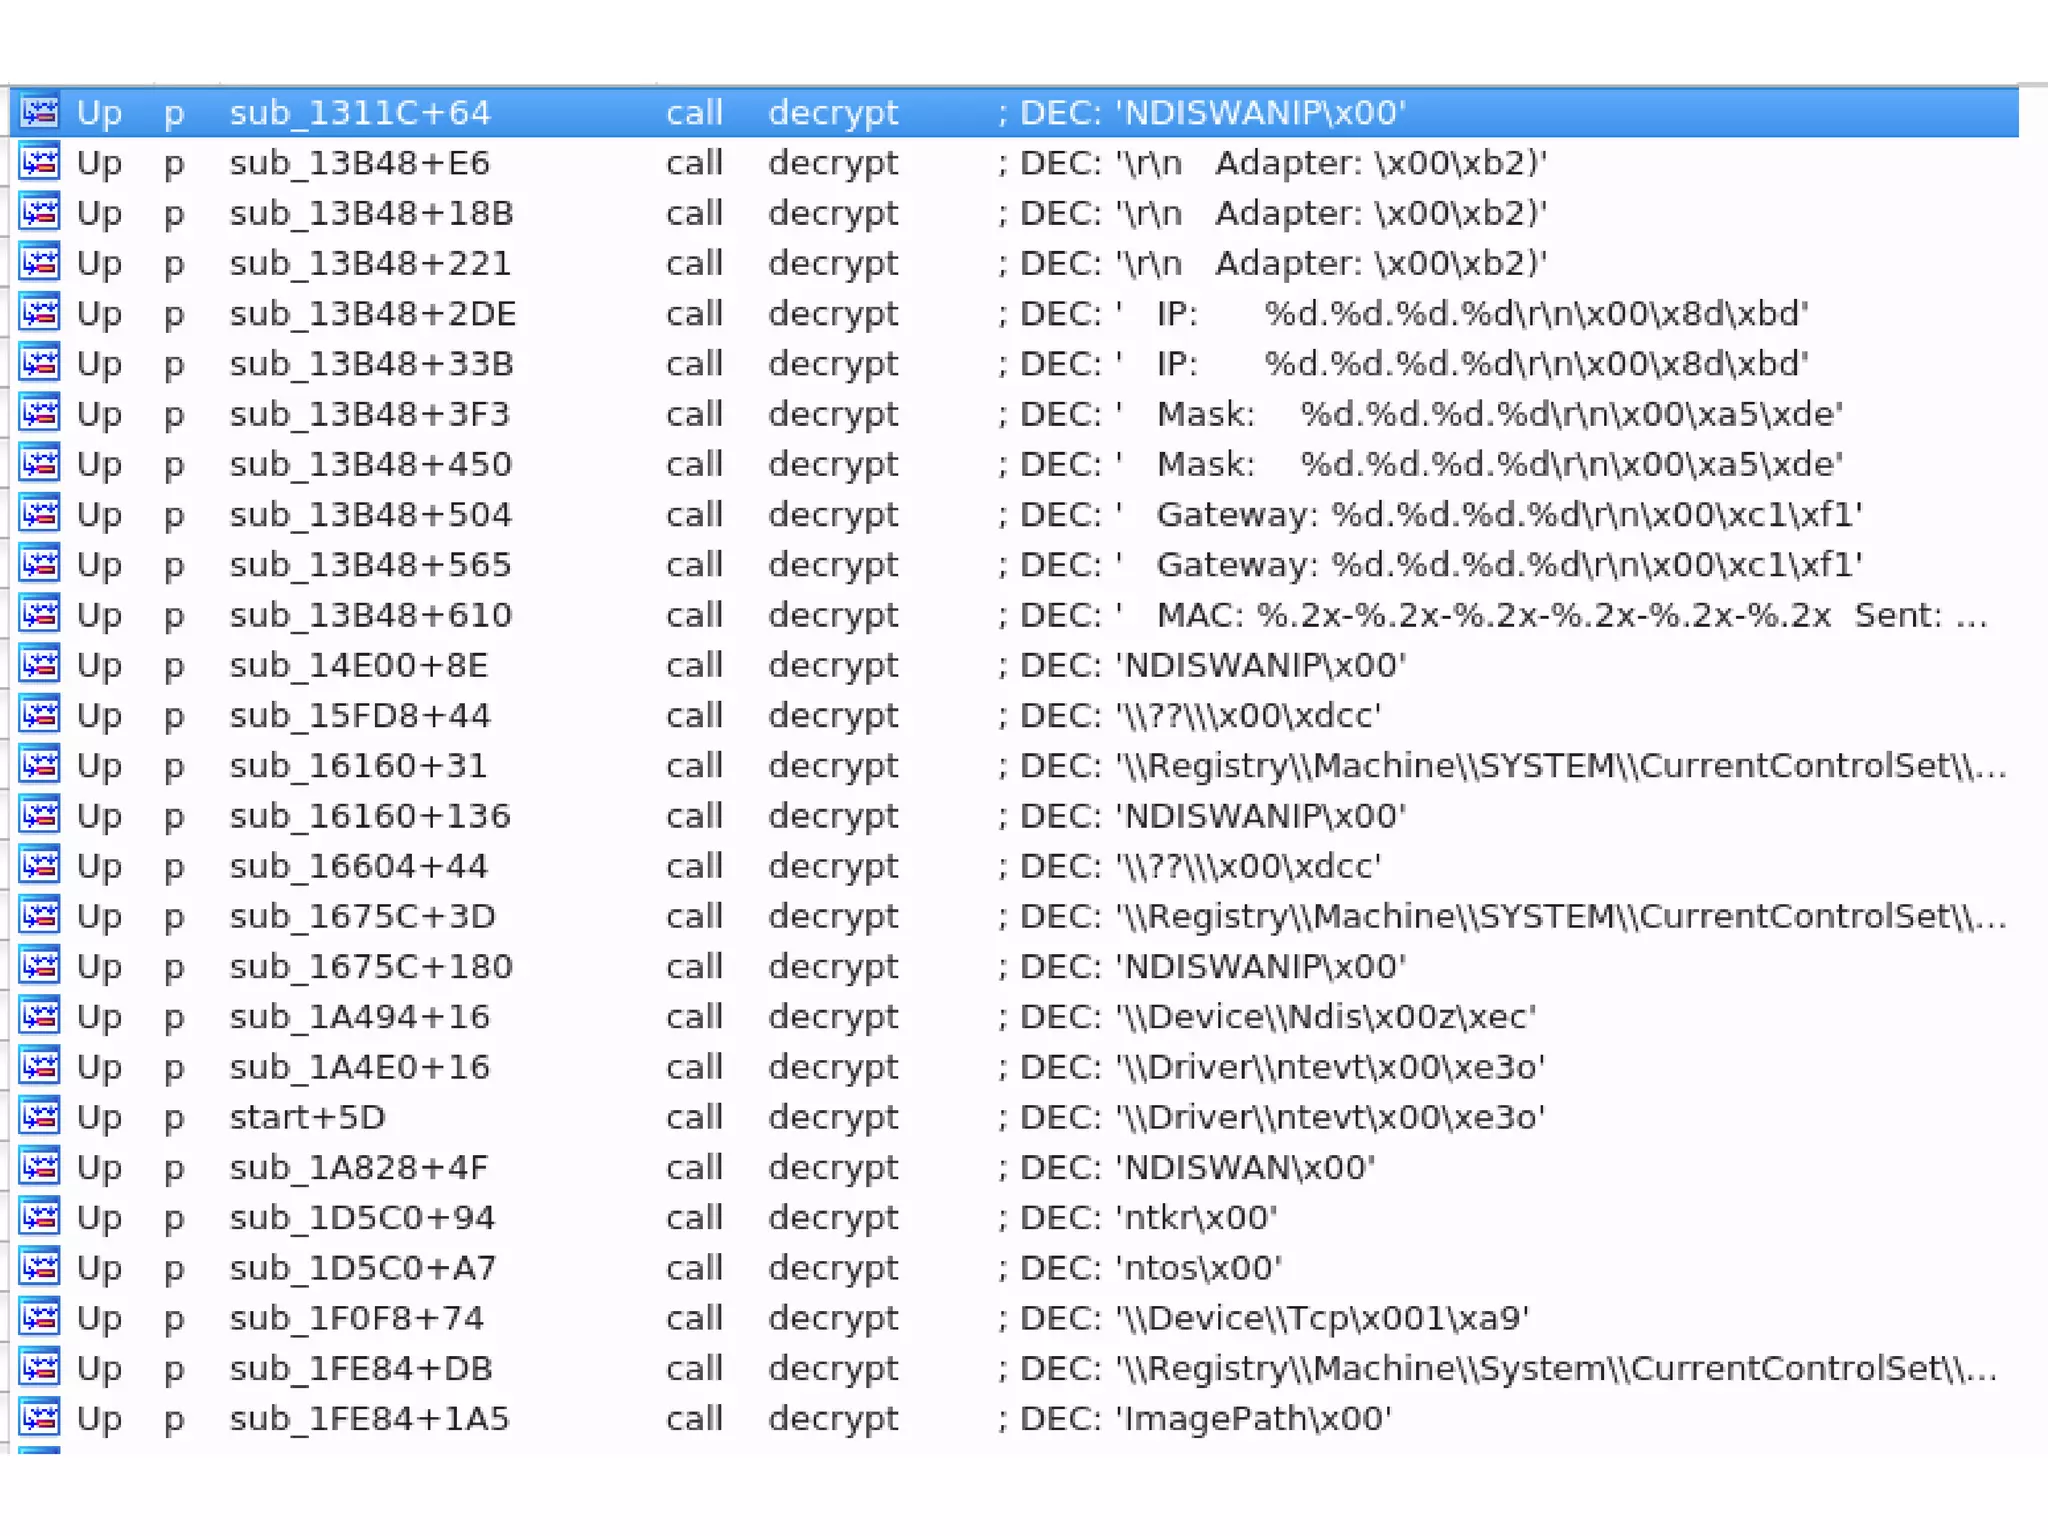Select the sub_13B48+610 MAC format row

[x=371, y=614]
